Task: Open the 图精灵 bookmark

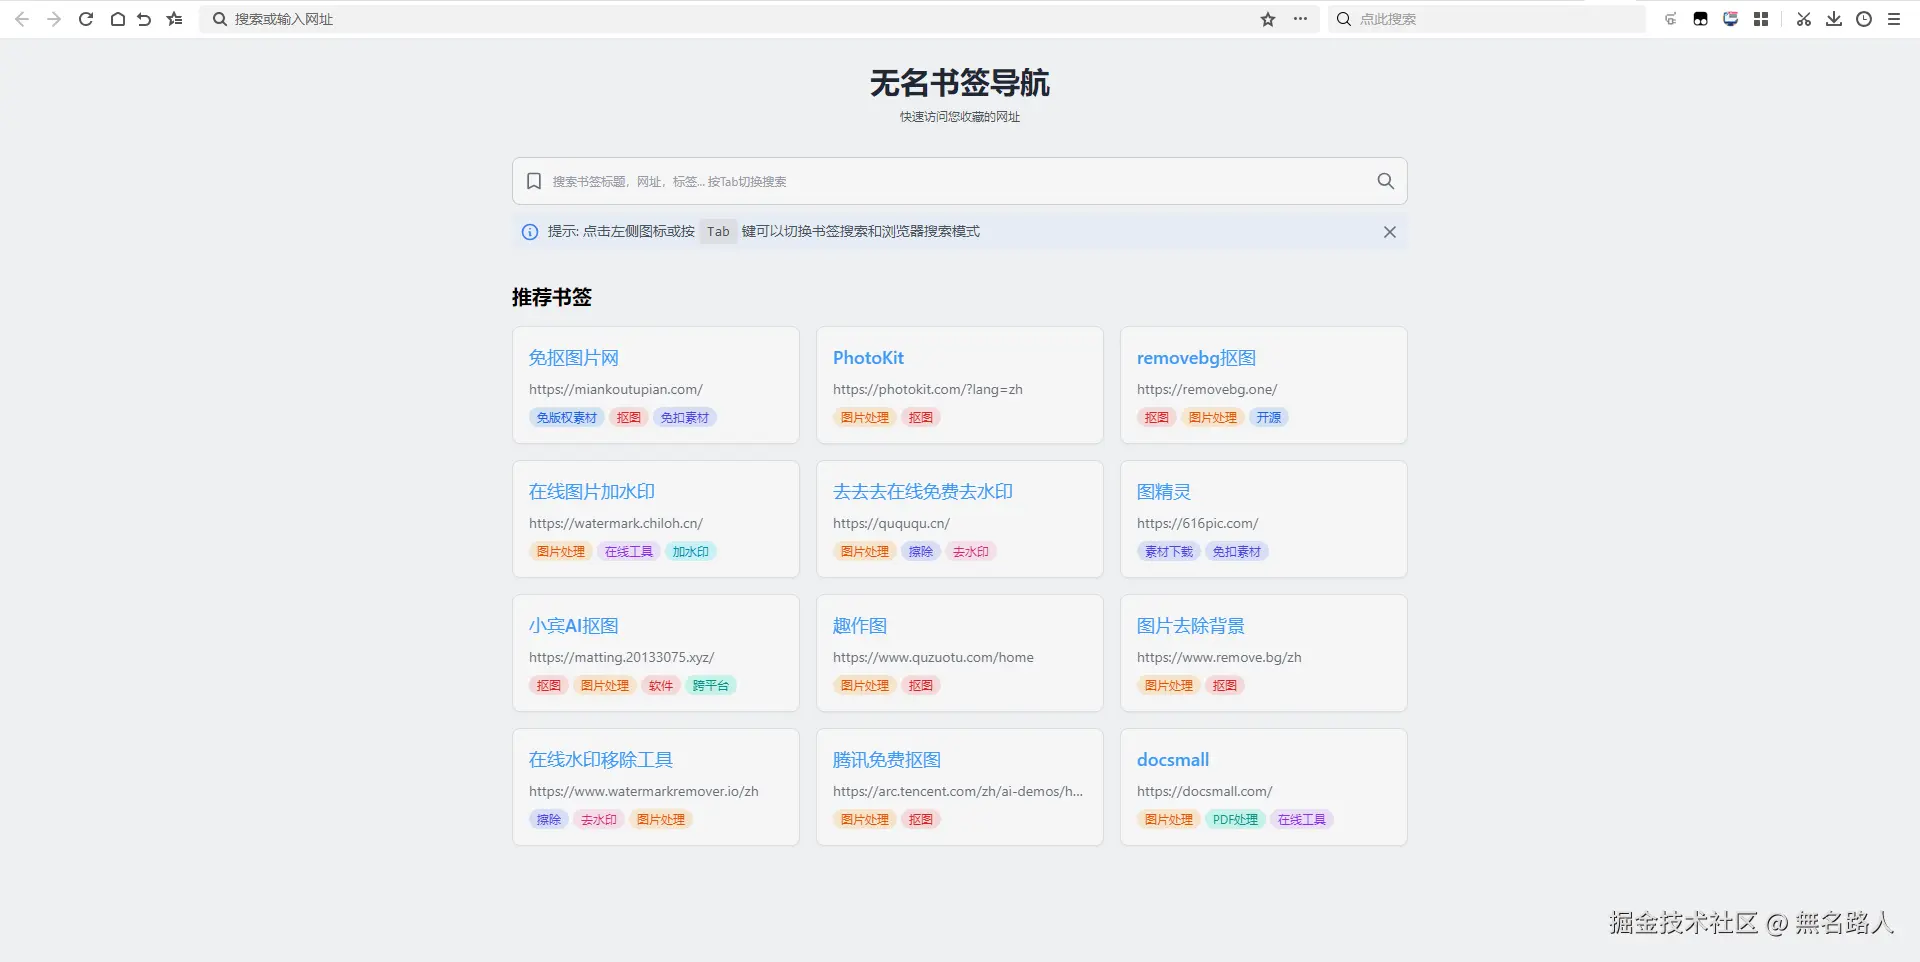Action: (1164, 492)
